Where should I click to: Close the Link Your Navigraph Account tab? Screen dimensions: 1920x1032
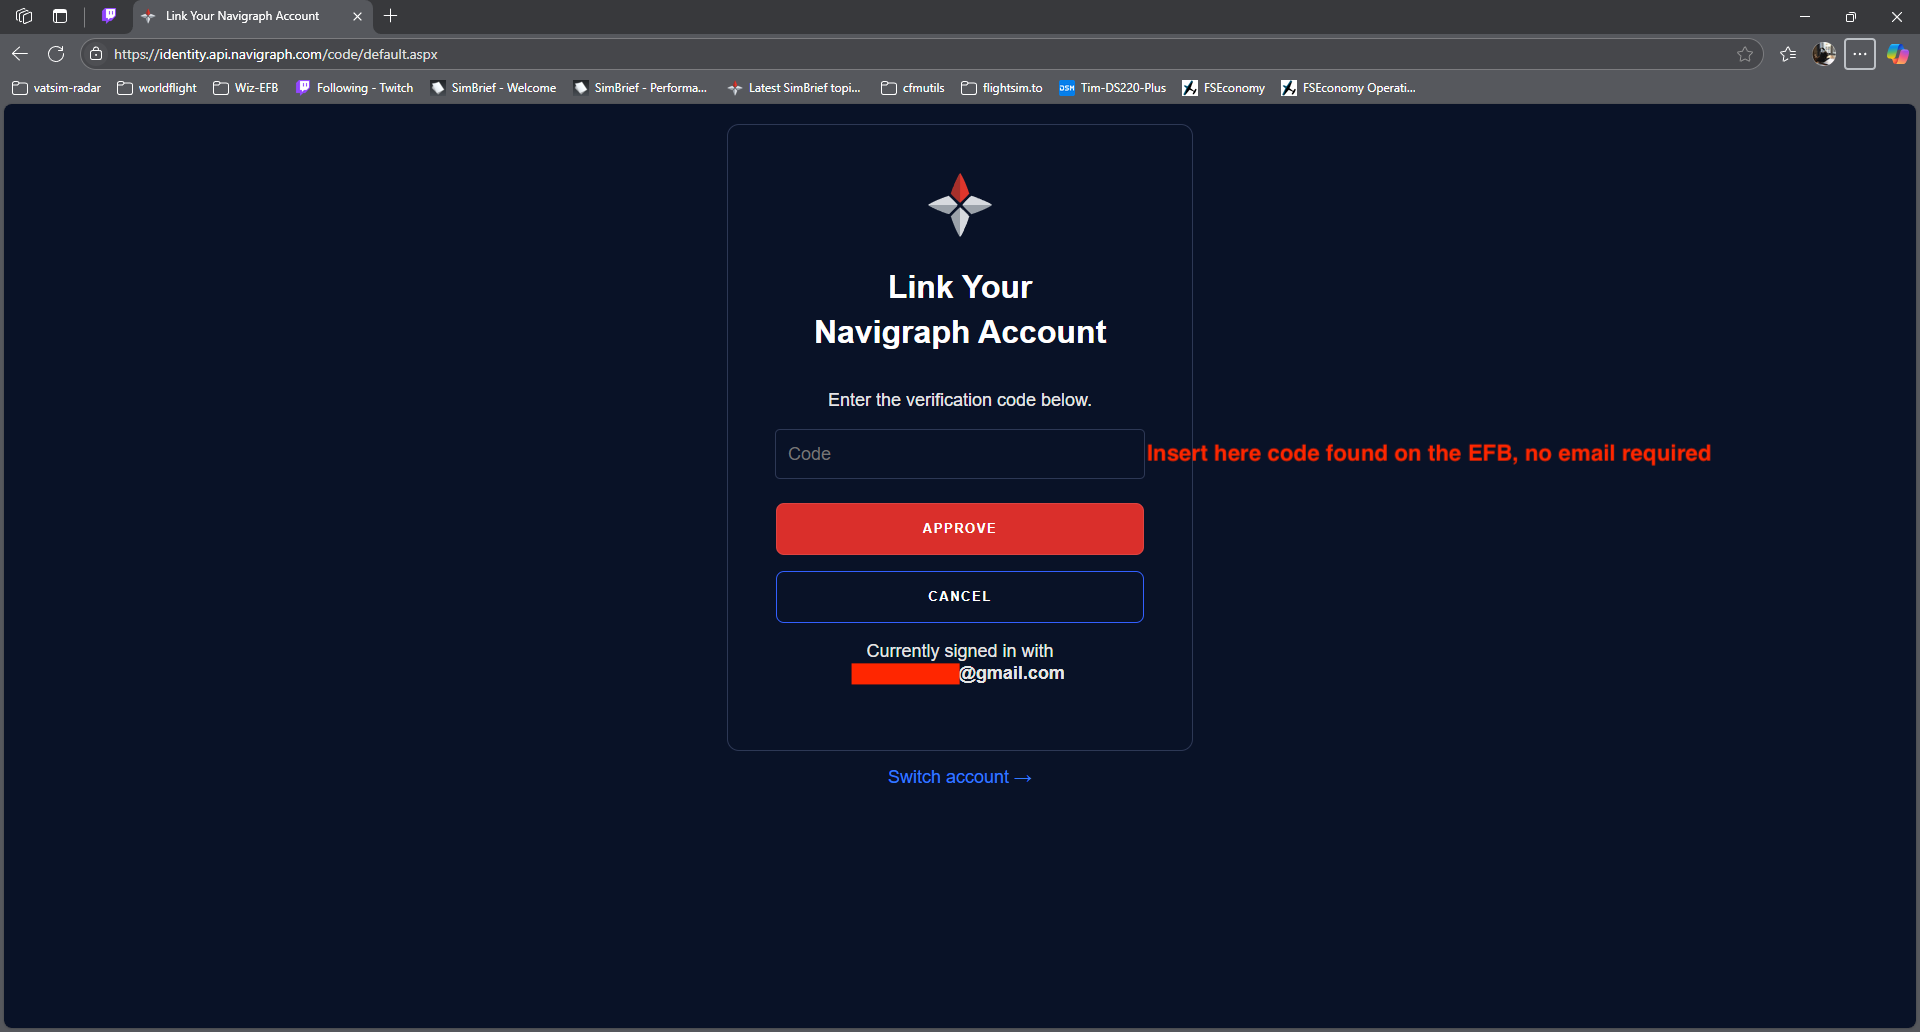pyautogui.click(x=357, y=16)
